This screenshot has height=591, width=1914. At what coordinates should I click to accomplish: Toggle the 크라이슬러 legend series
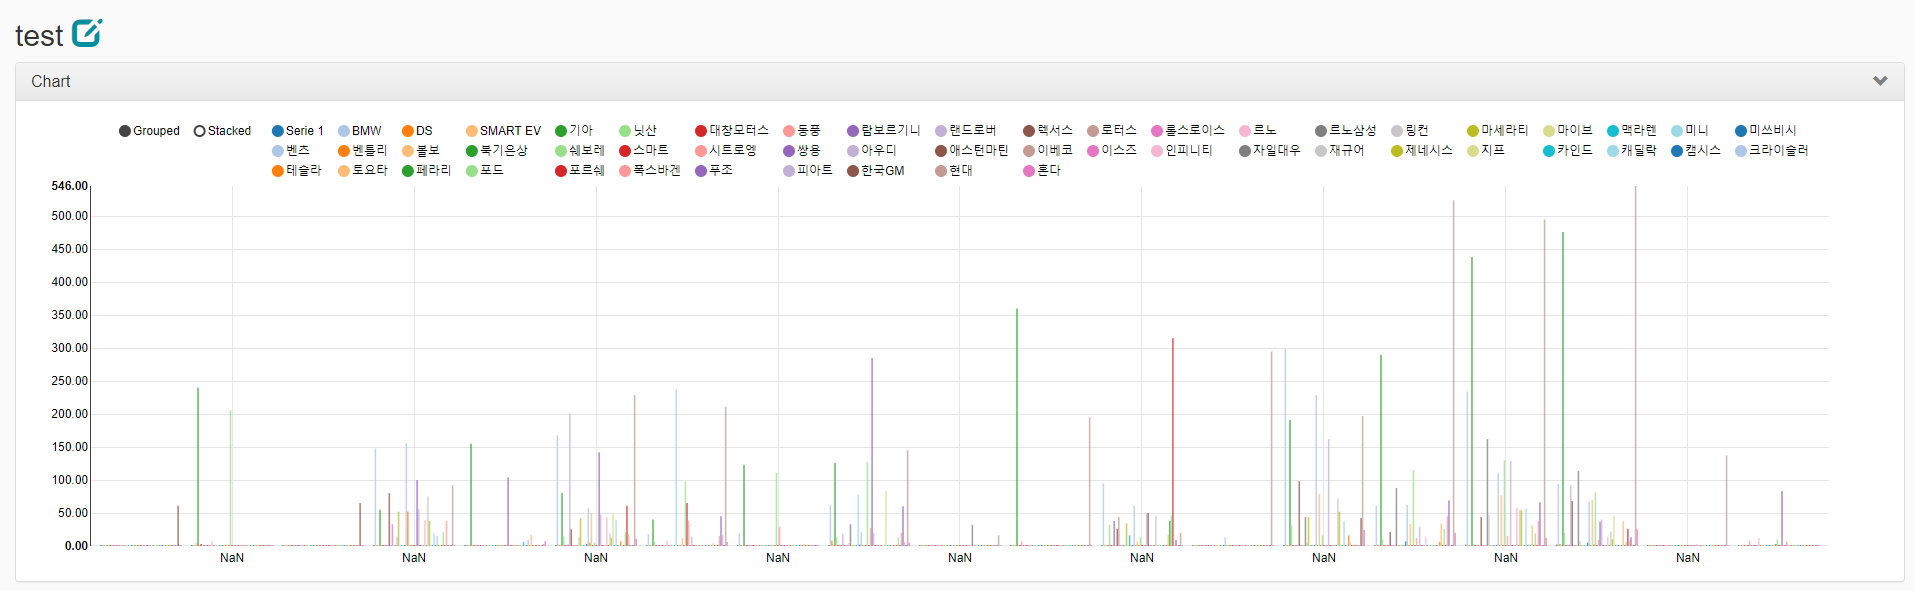tap(1772, 151)
